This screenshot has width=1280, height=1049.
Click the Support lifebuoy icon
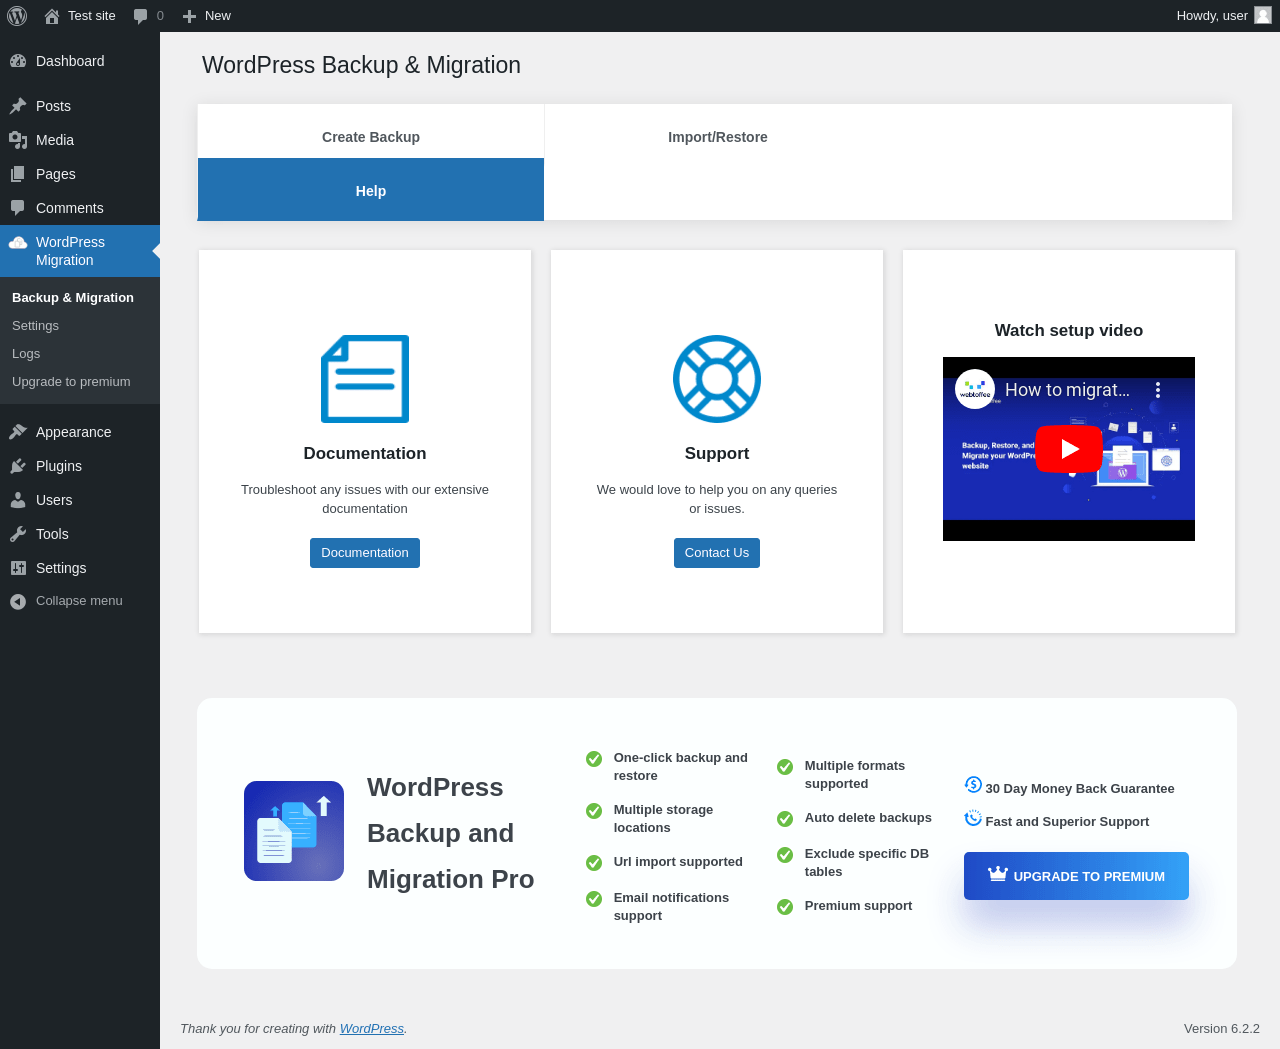pos(717,379)
